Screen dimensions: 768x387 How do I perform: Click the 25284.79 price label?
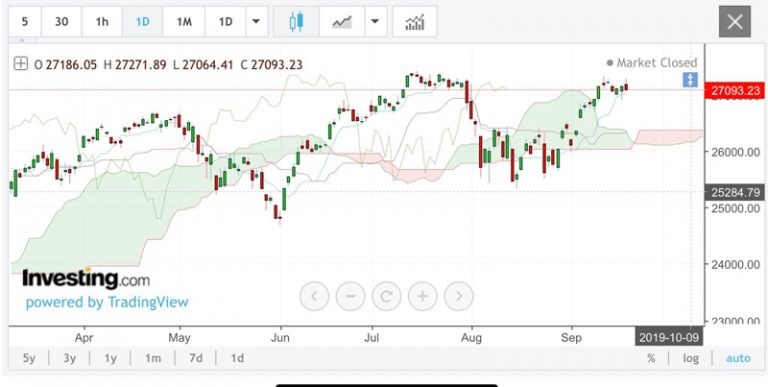[x=734, y=193]
